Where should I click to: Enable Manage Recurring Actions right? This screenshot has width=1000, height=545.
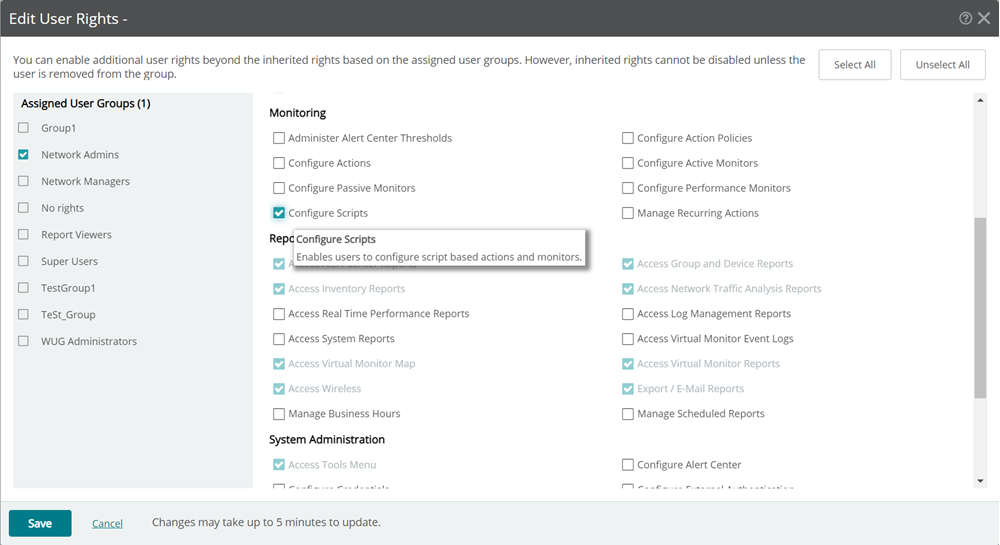pyautogui.click(x=628, y=213)
